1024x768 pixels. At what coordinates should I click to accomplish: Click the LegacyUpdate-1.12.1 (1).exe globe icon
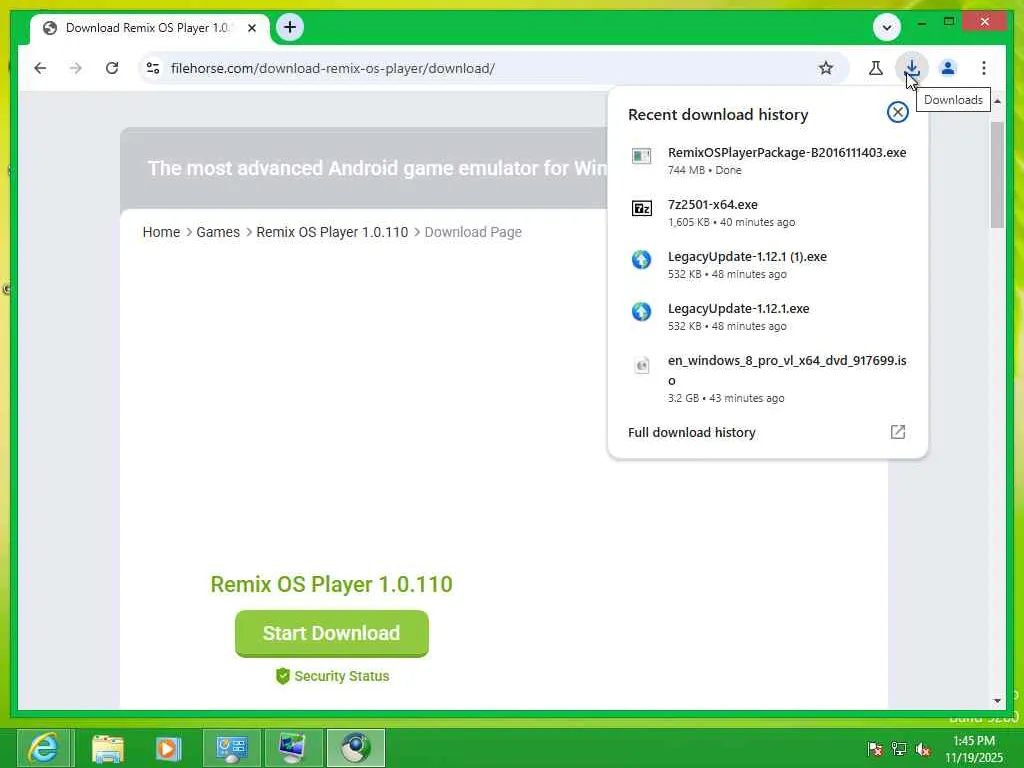641,259
